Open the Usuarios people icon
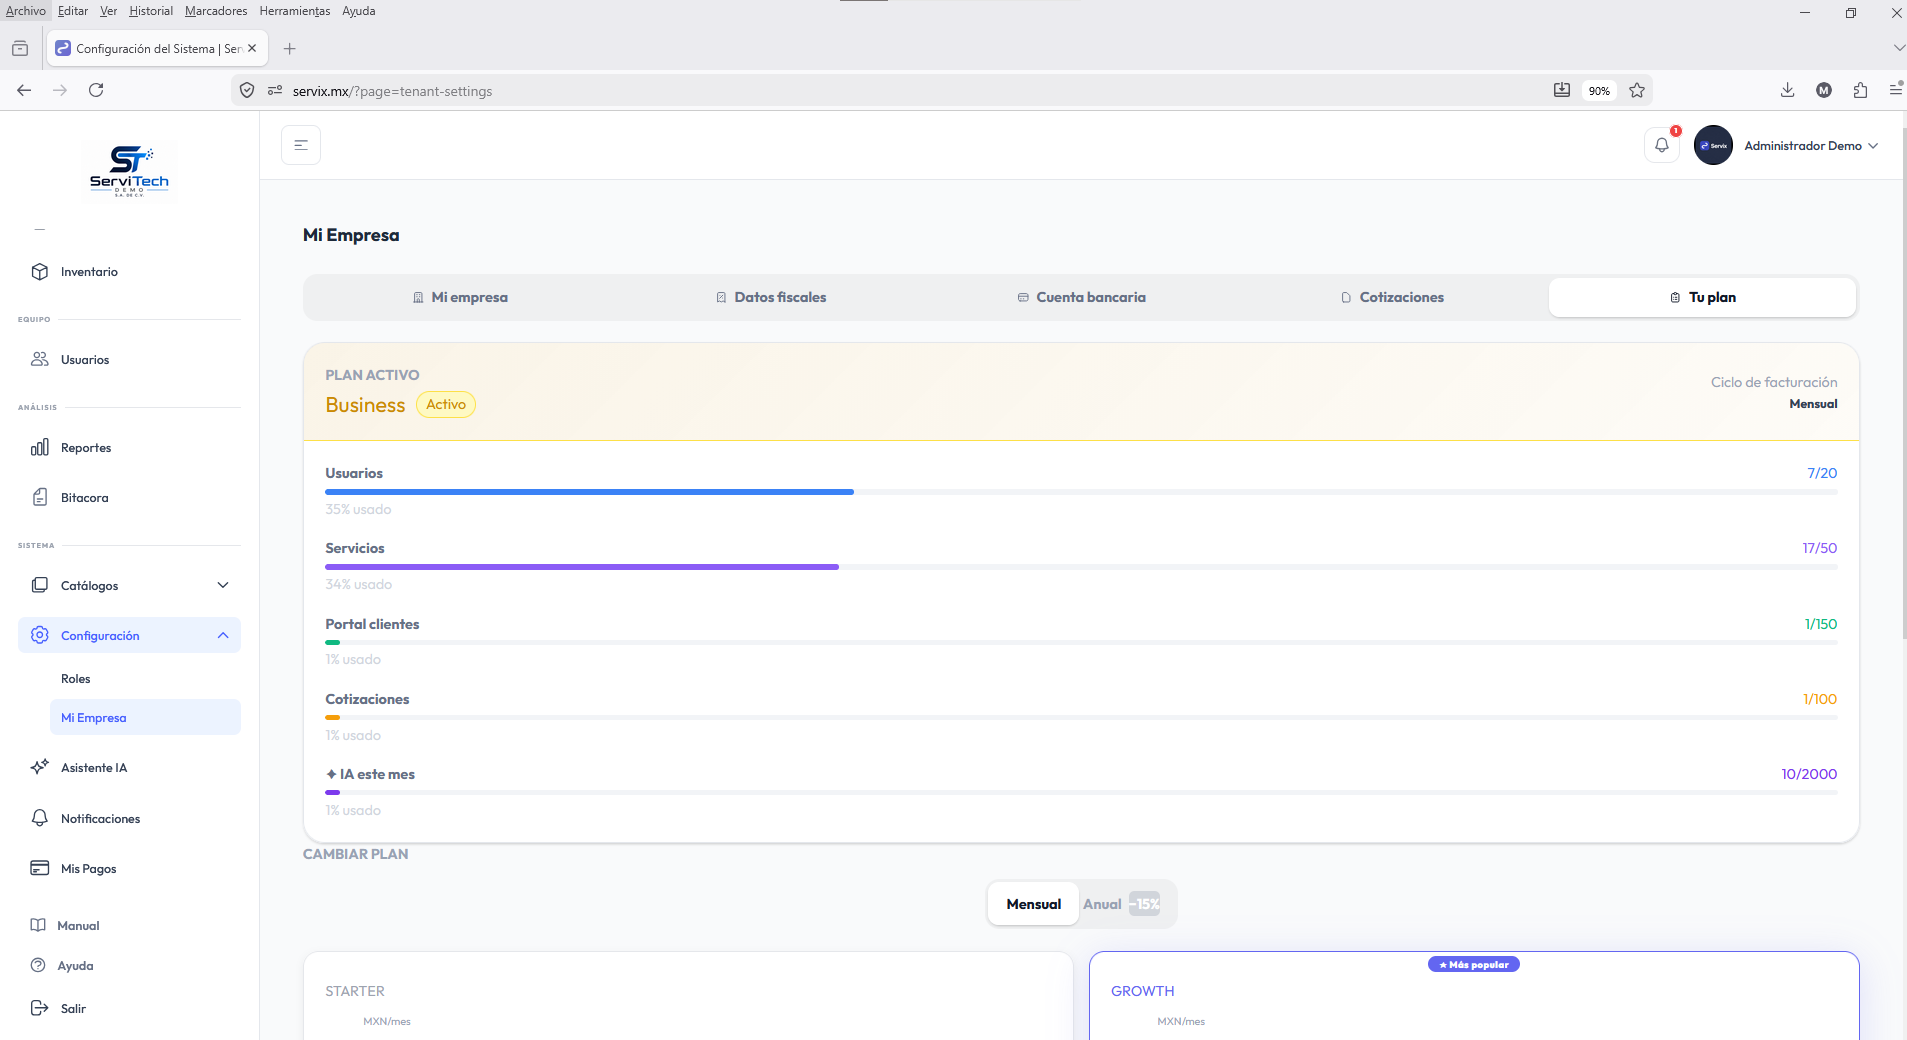The width and height of the screenshot is (1907, 1040). [40, 359]
